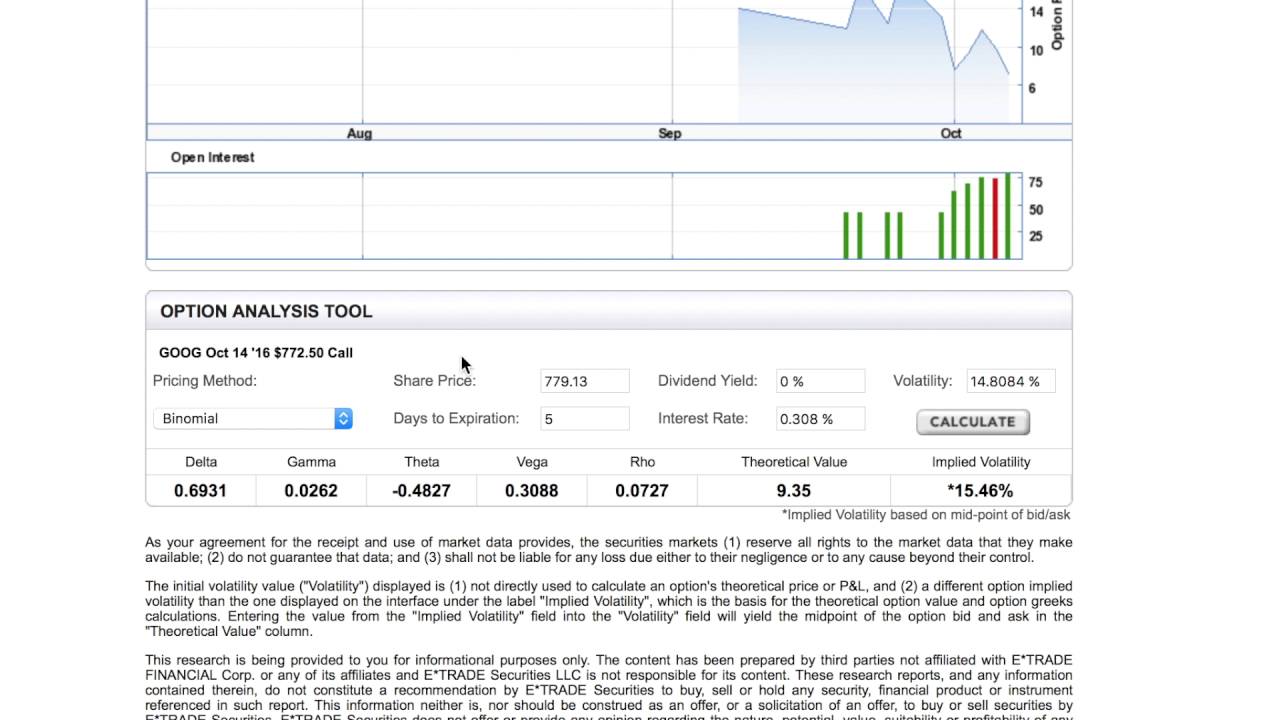Click the implied volatility mid-point footnote

click(926, 515)
